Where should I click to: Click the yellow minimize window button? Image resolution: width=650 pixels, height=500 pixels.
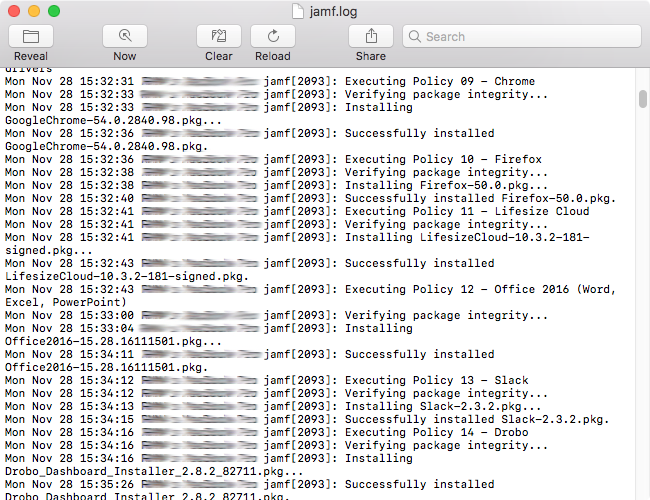tap(34, 11)
